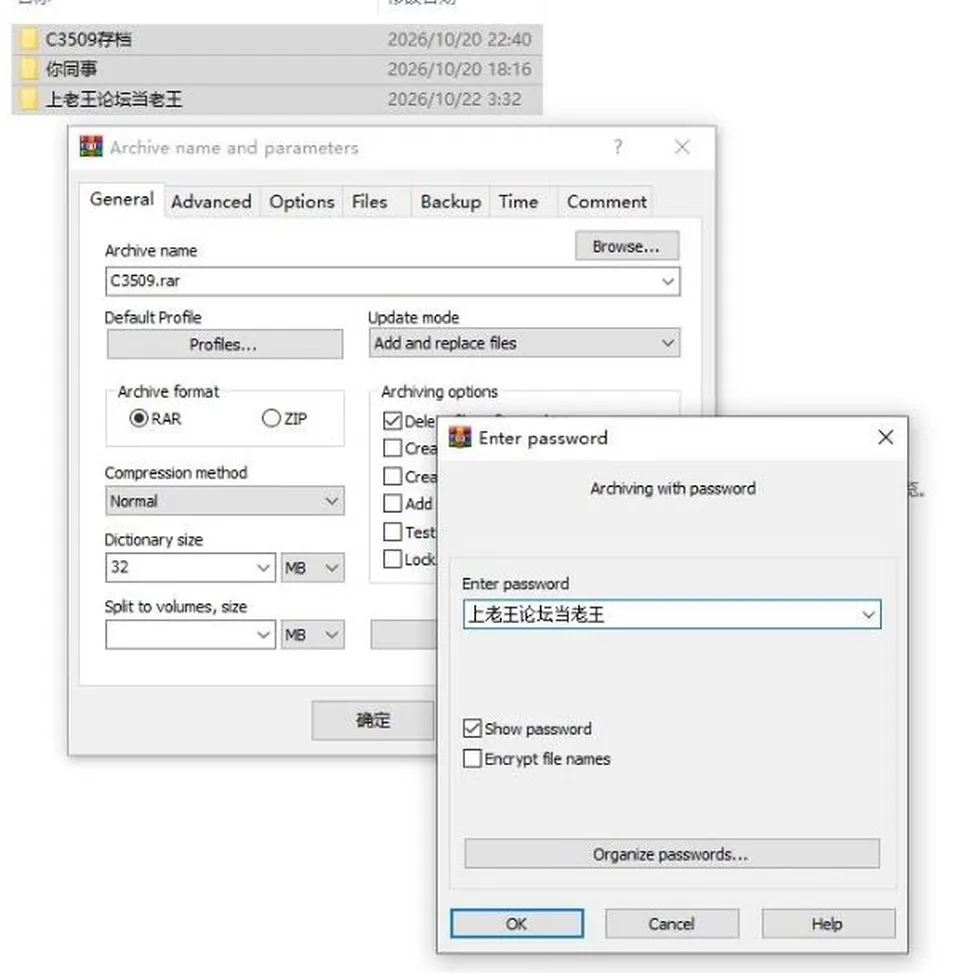Image resolution: width=960 pixels, height=974 pixels.
Task: Switch to the Backup tab
Action: coord(451,202)
